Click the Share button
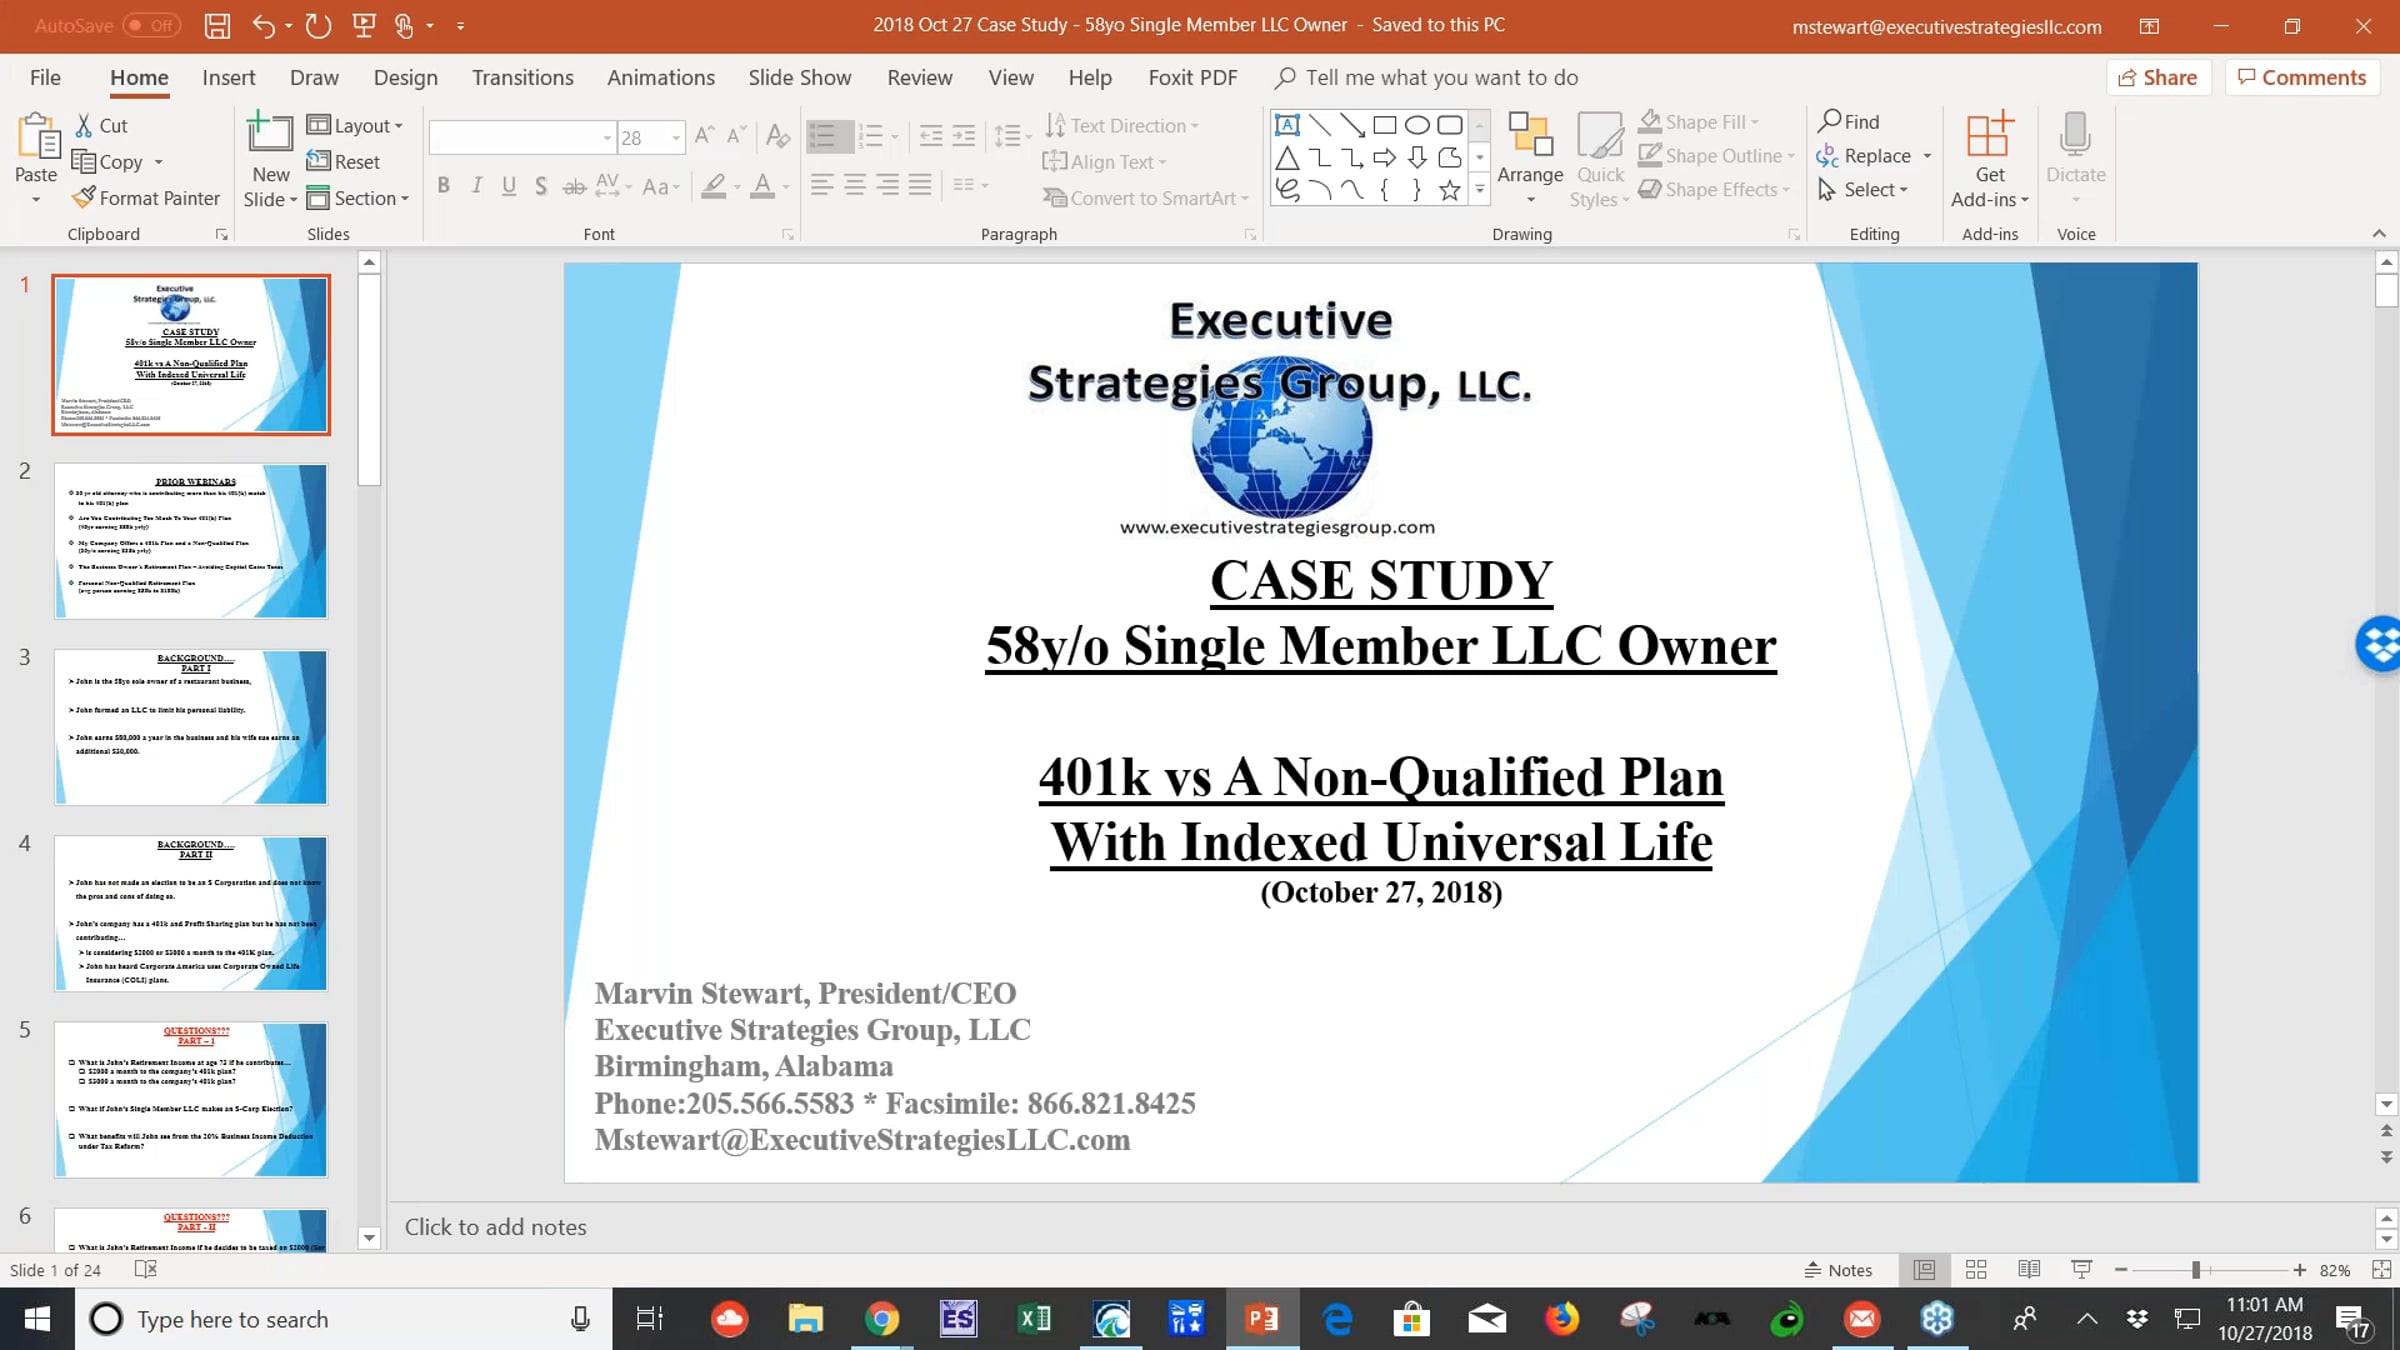The image size is (2400, 1350). 2157,77
